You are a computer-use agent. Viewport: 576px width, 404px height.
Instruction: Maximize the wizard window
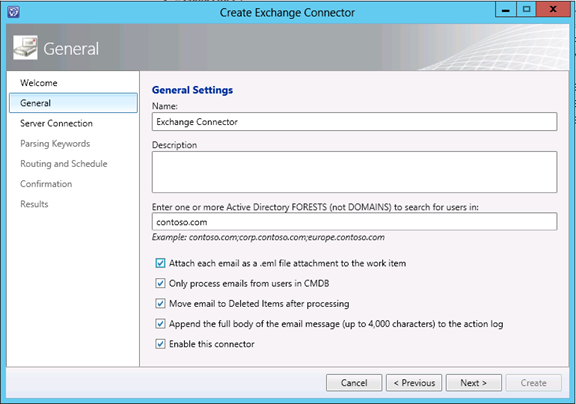(526, 10)
